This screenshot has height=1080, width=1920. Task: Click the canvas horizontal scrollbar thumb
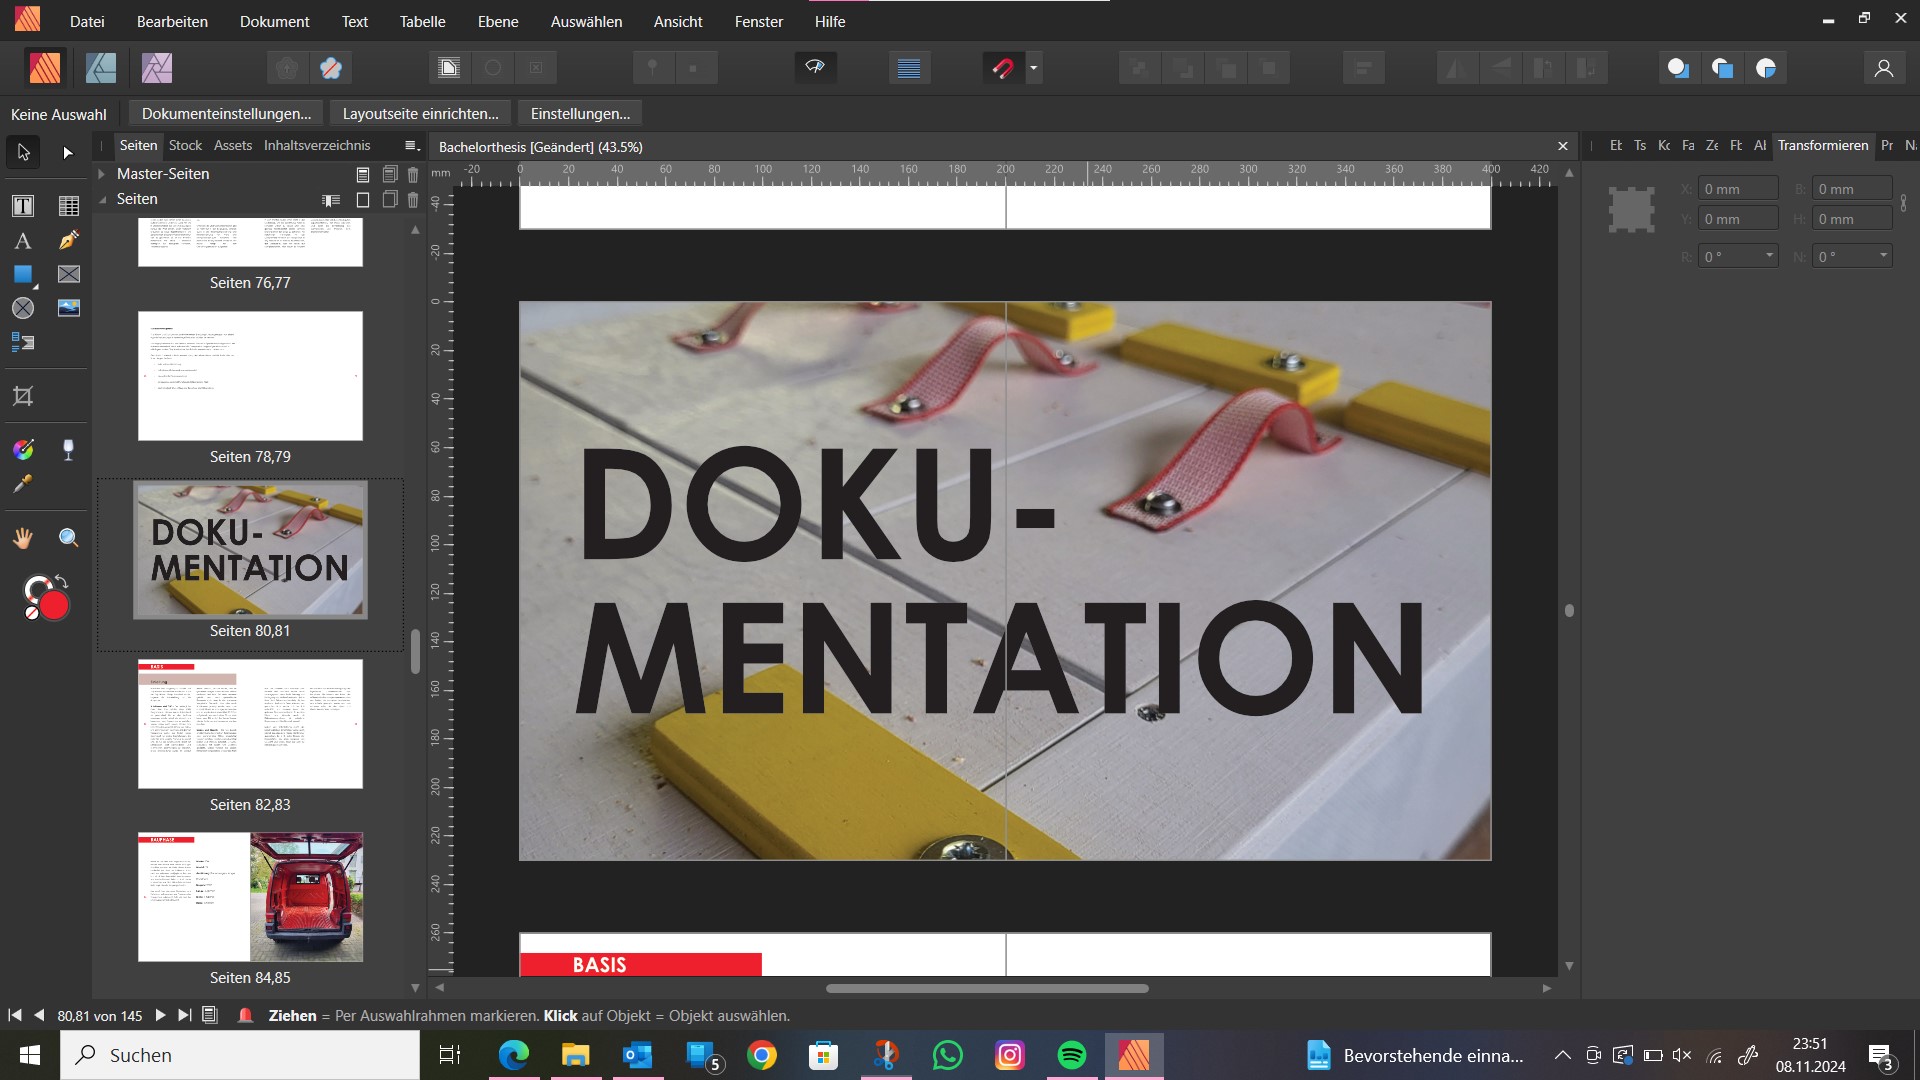[x=987, y=989]
